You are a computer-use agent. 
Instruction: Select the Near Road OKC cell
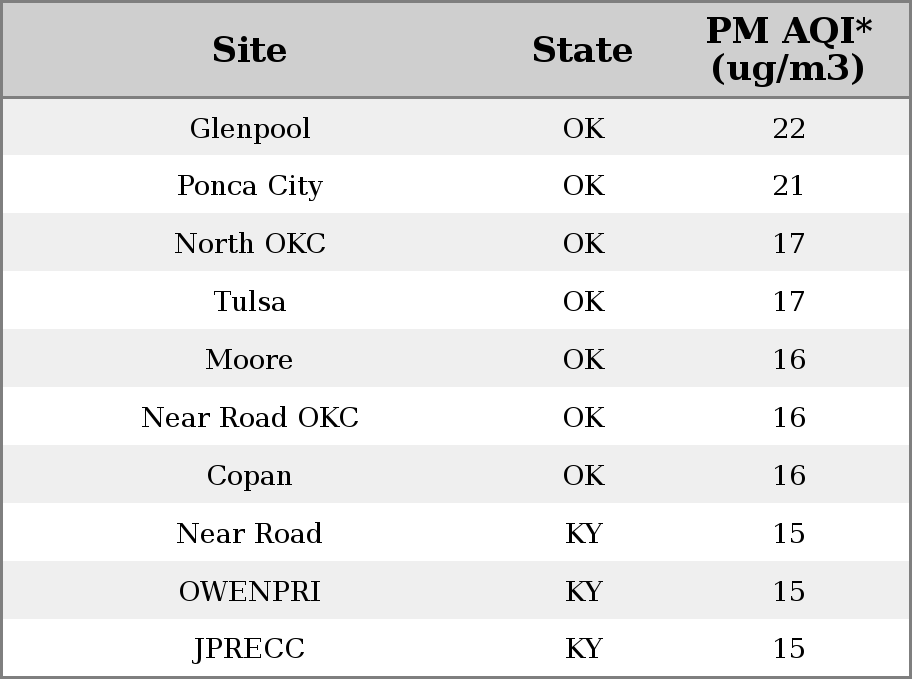tap(250, 417)
